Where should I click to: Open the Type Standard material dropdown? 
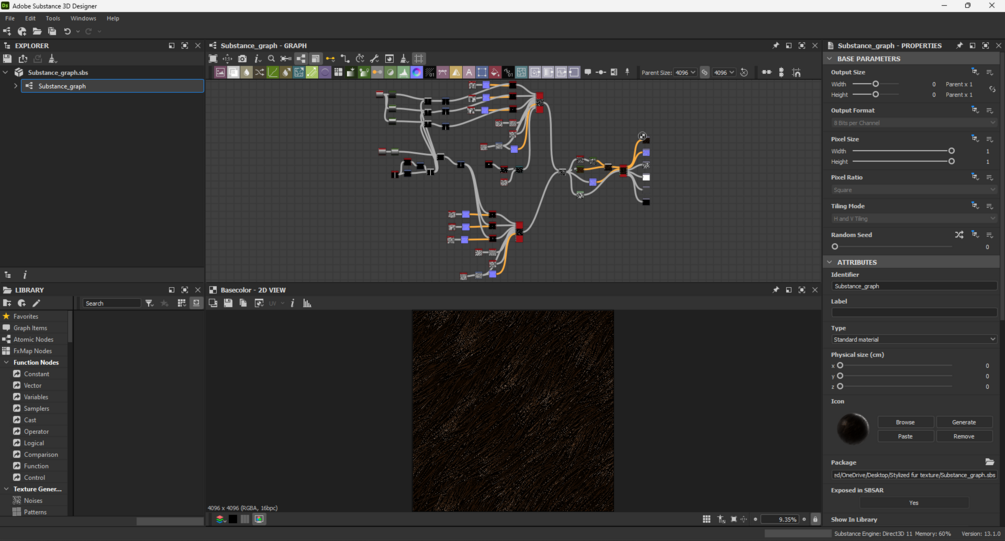pos(914,339)
